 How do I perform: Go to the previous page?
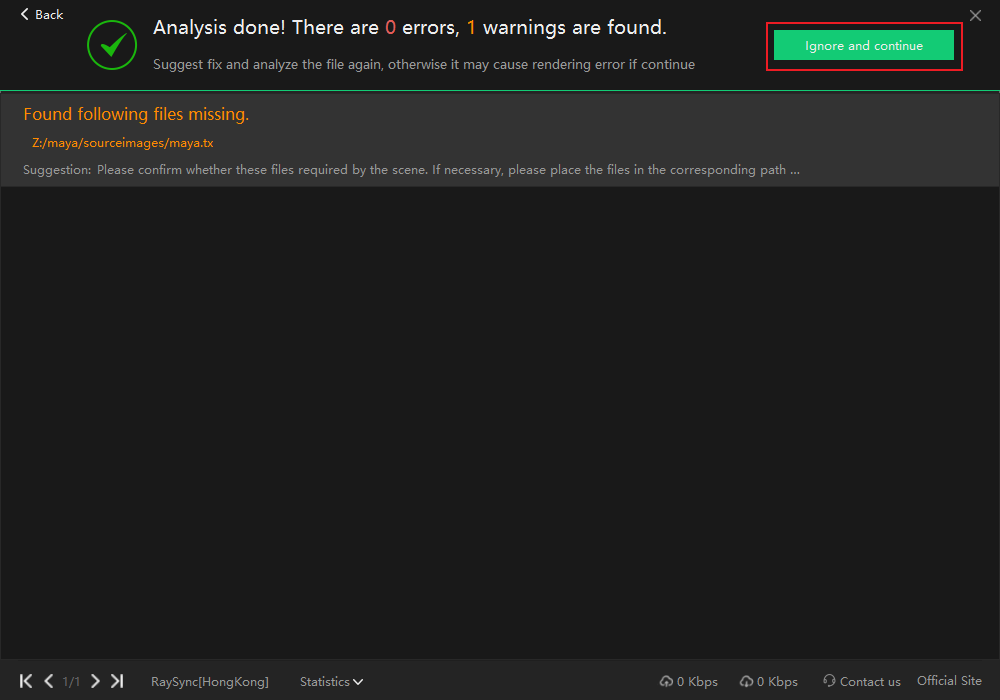[x=48, y=681]
